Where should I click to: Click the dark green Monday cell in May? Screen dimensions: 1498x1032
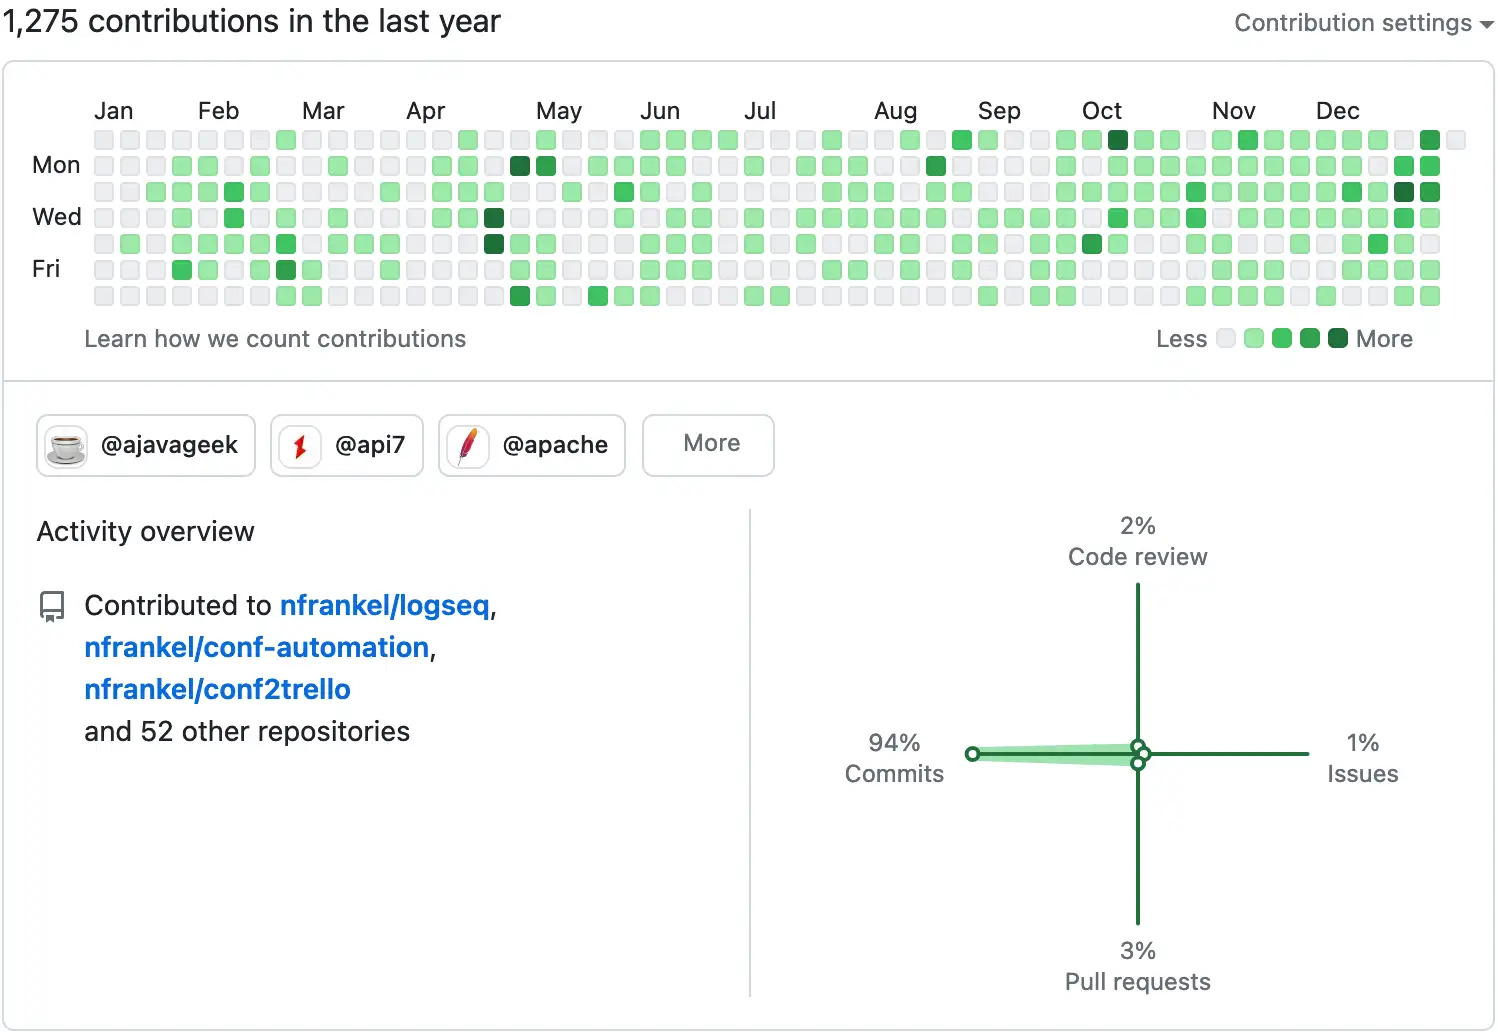point(519,166)
